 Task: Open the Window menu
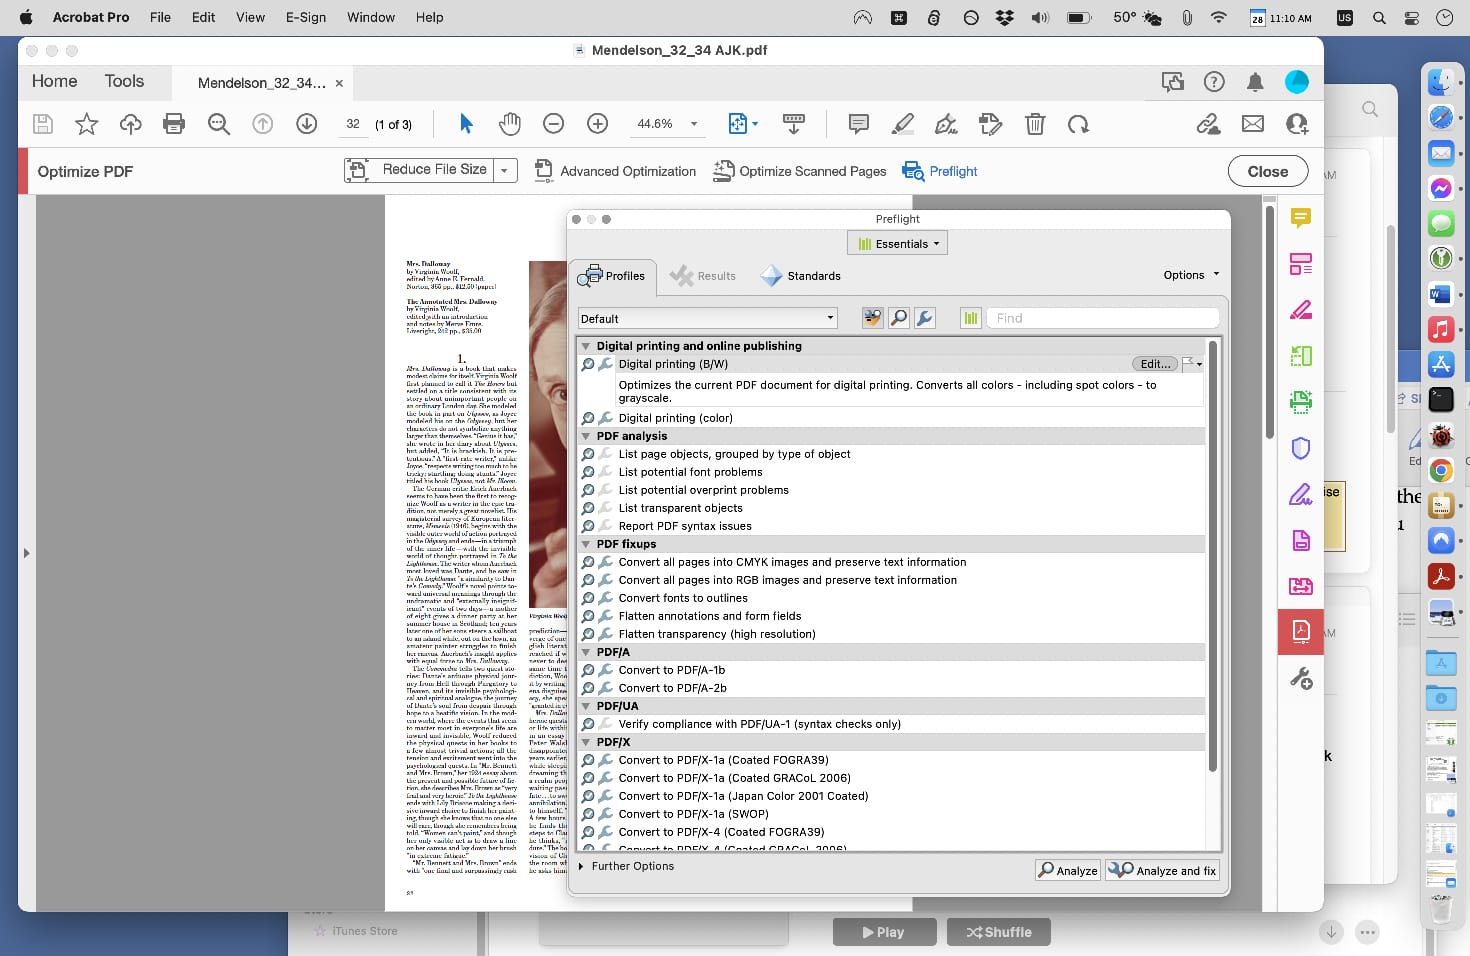pyautogui.click(x=371, y=17)
